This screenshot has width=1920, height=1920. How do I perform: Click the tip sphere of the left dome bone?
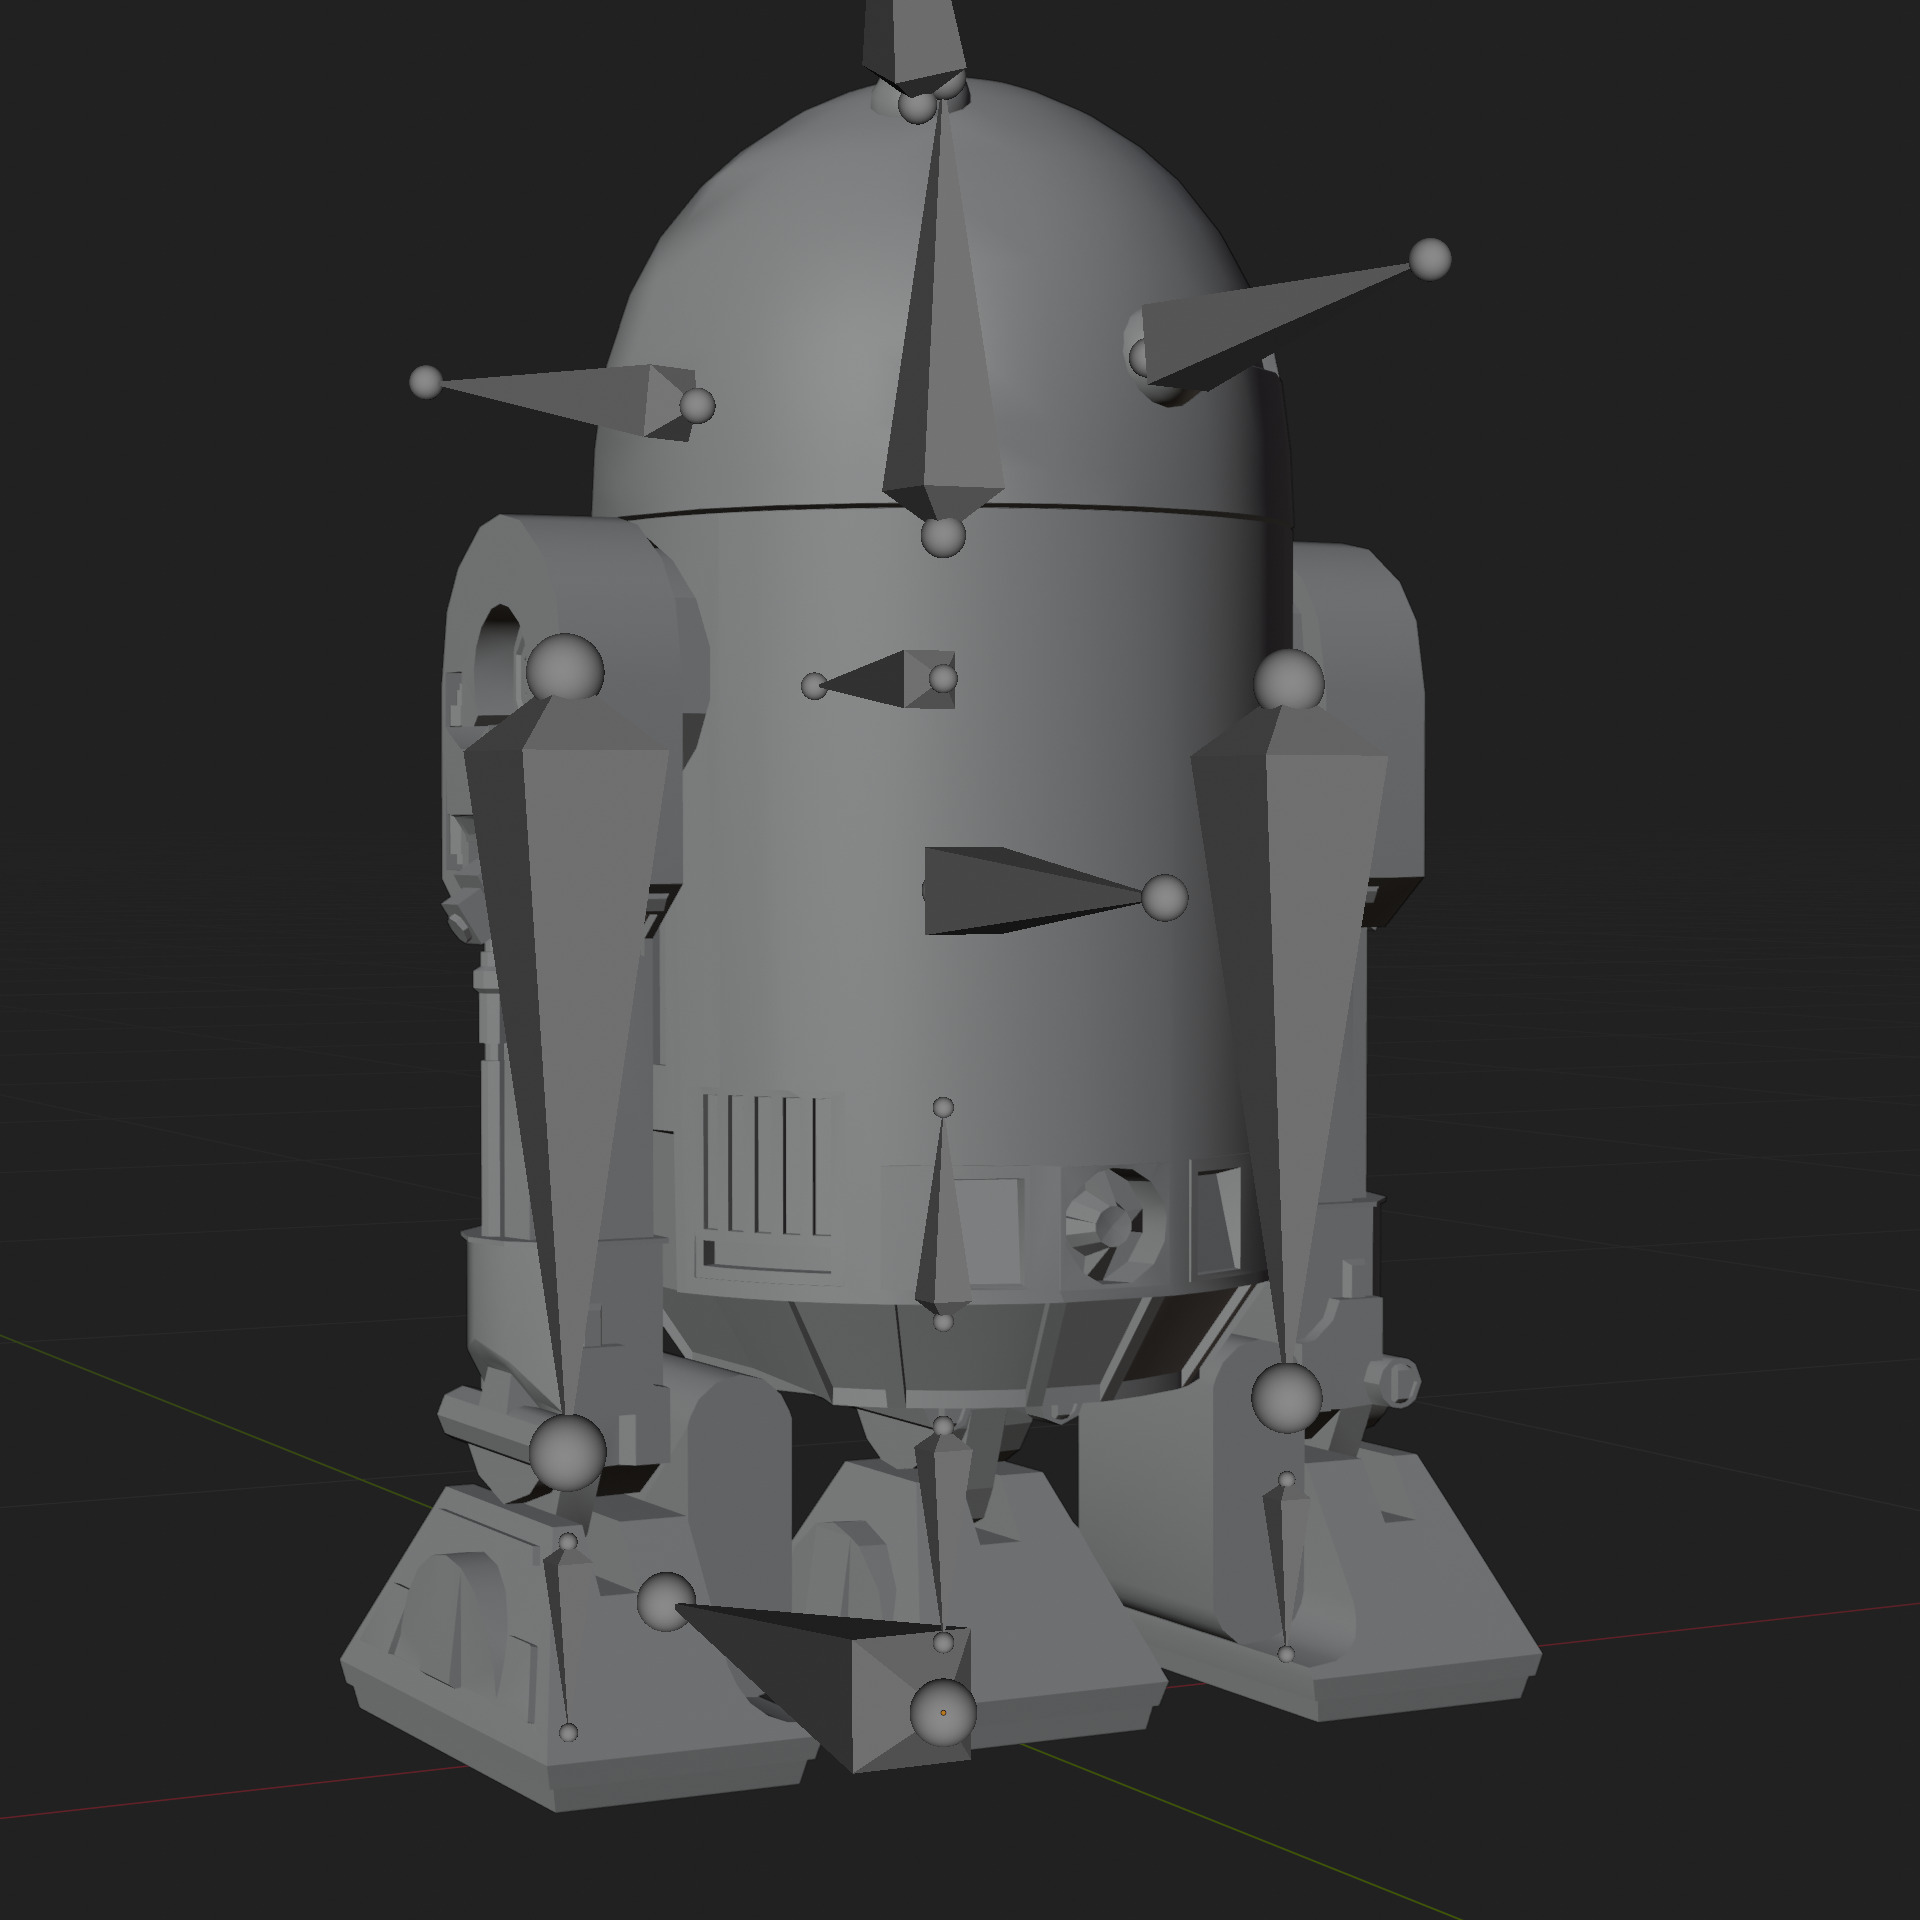point(426,382)
